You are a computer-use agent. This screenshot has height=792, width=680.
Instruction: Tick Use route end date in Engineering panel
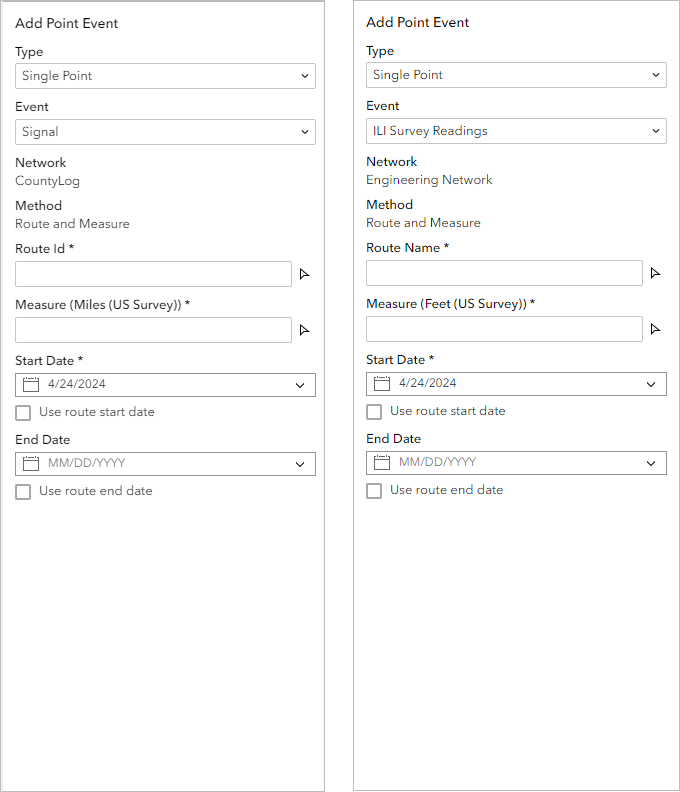pos(374,491)
